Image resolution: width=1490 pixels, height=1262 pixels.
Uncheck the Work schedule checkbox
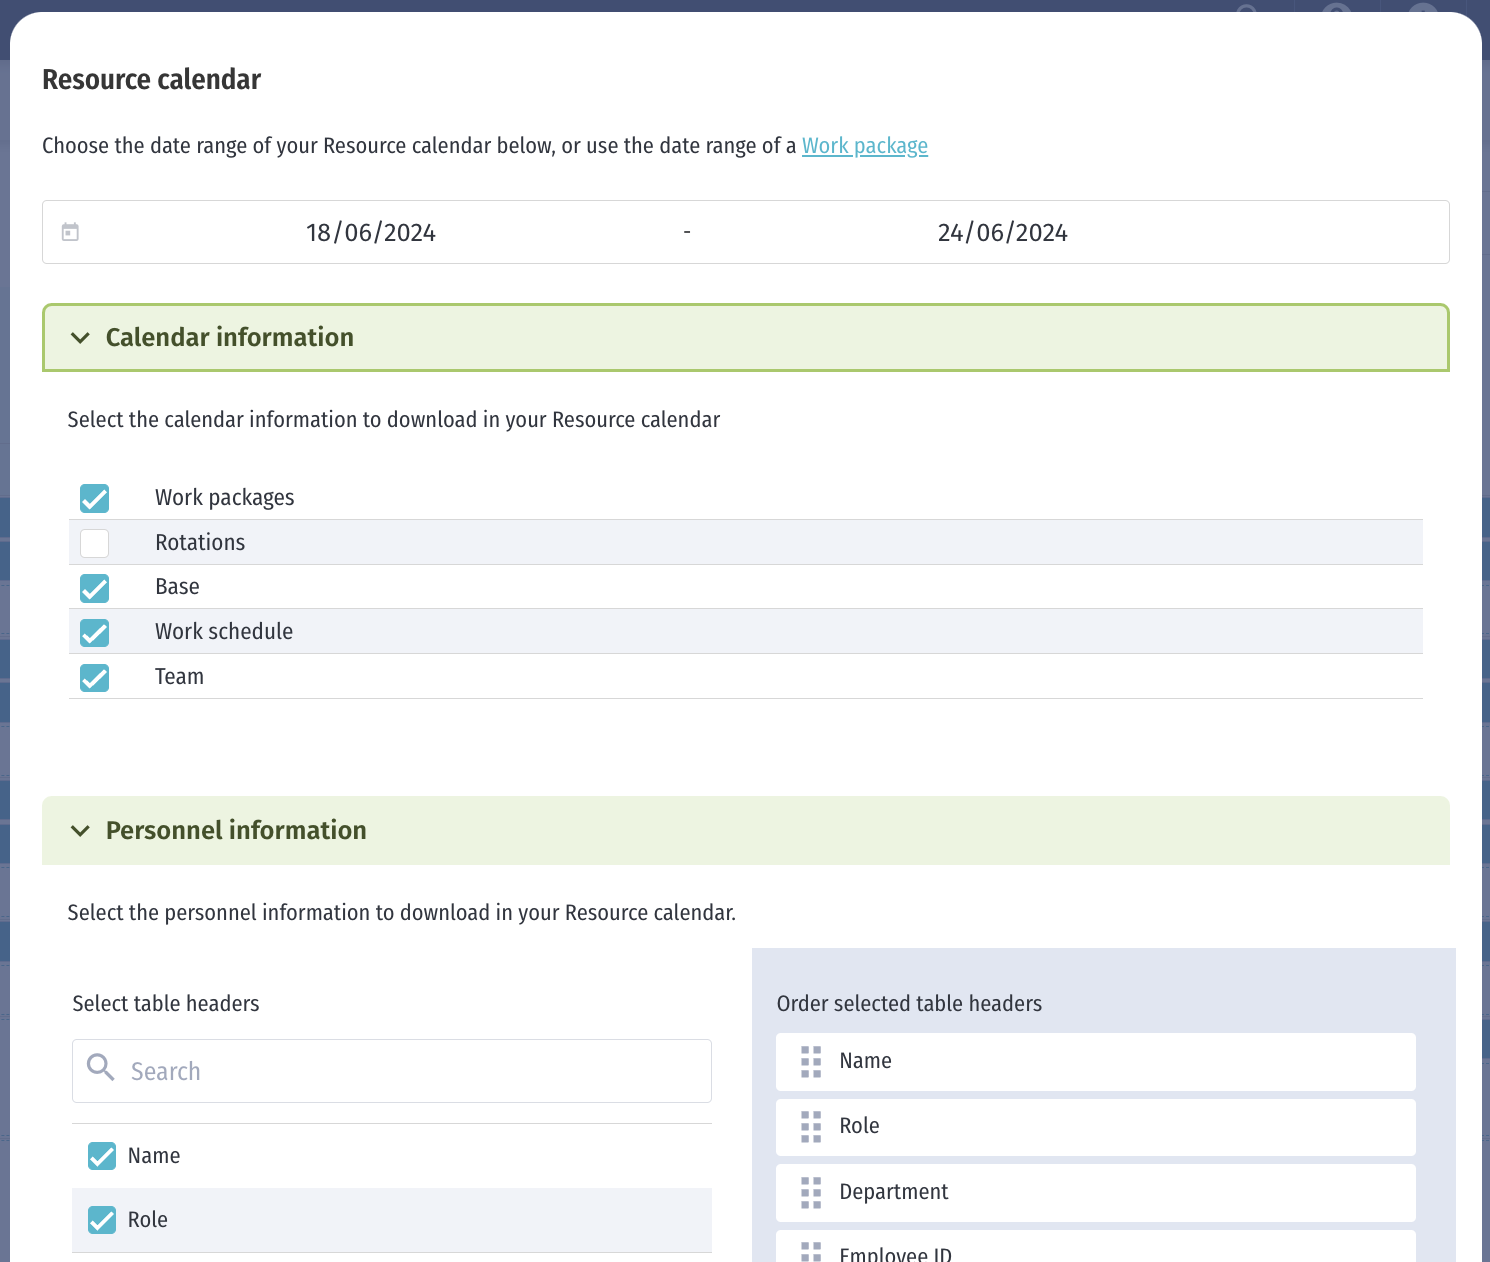(95, 632)
